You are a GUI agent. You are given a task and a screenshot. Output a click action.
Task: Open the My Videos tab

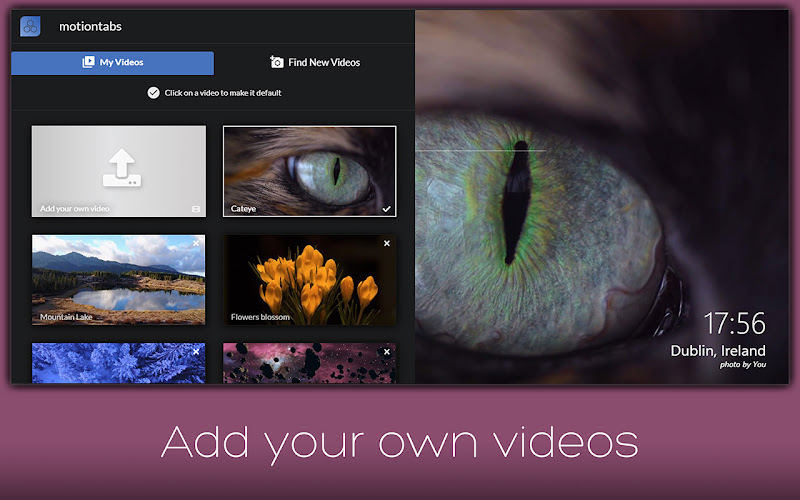click(x=113, y=63)
